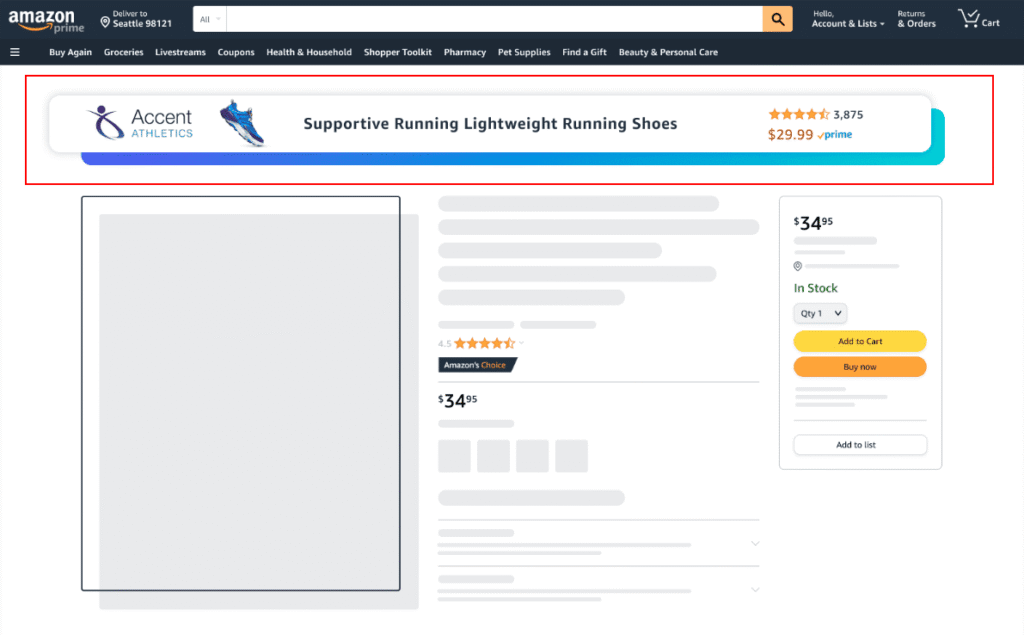This screenshot has height=635, width=1024.
Task: Open the Qty 1 quantity dropdown
Action: tap(820, 314)
